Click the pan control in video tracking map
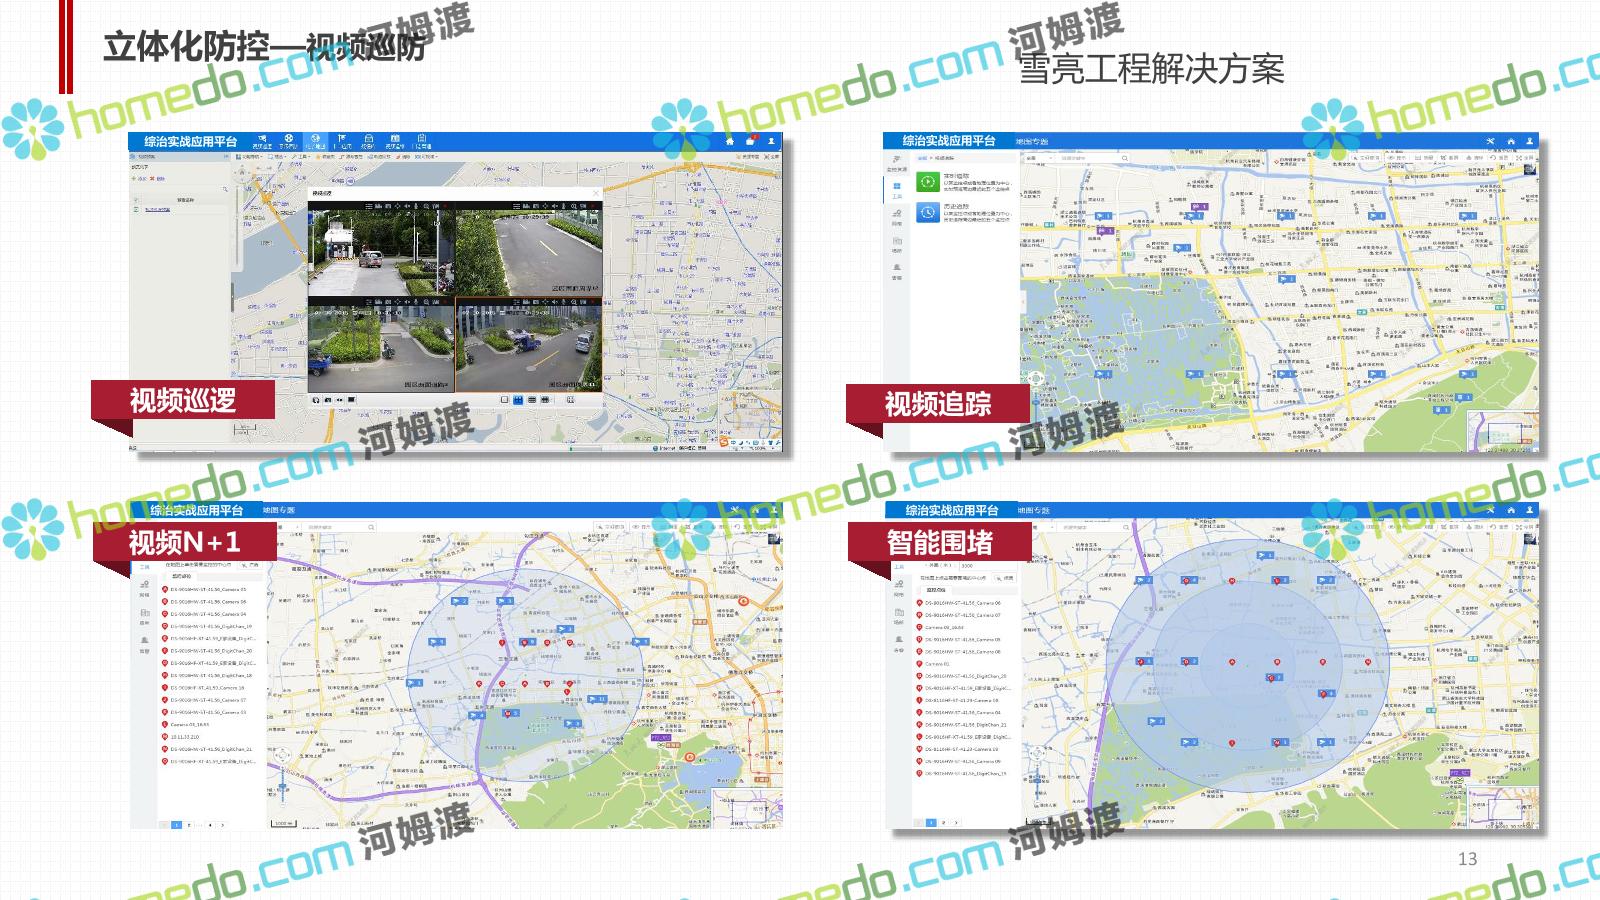The width and height of the screenshot is (1600, 900). click(x=1035, y=378)
